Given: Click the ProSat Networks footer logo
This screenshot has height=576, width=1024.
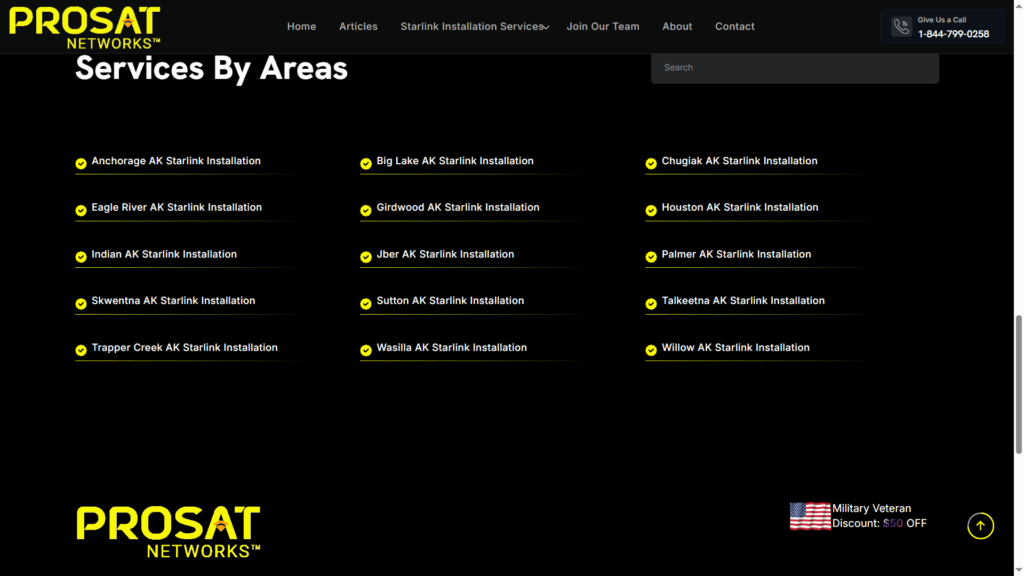Looking at the screenshot, I should [168, 532].
